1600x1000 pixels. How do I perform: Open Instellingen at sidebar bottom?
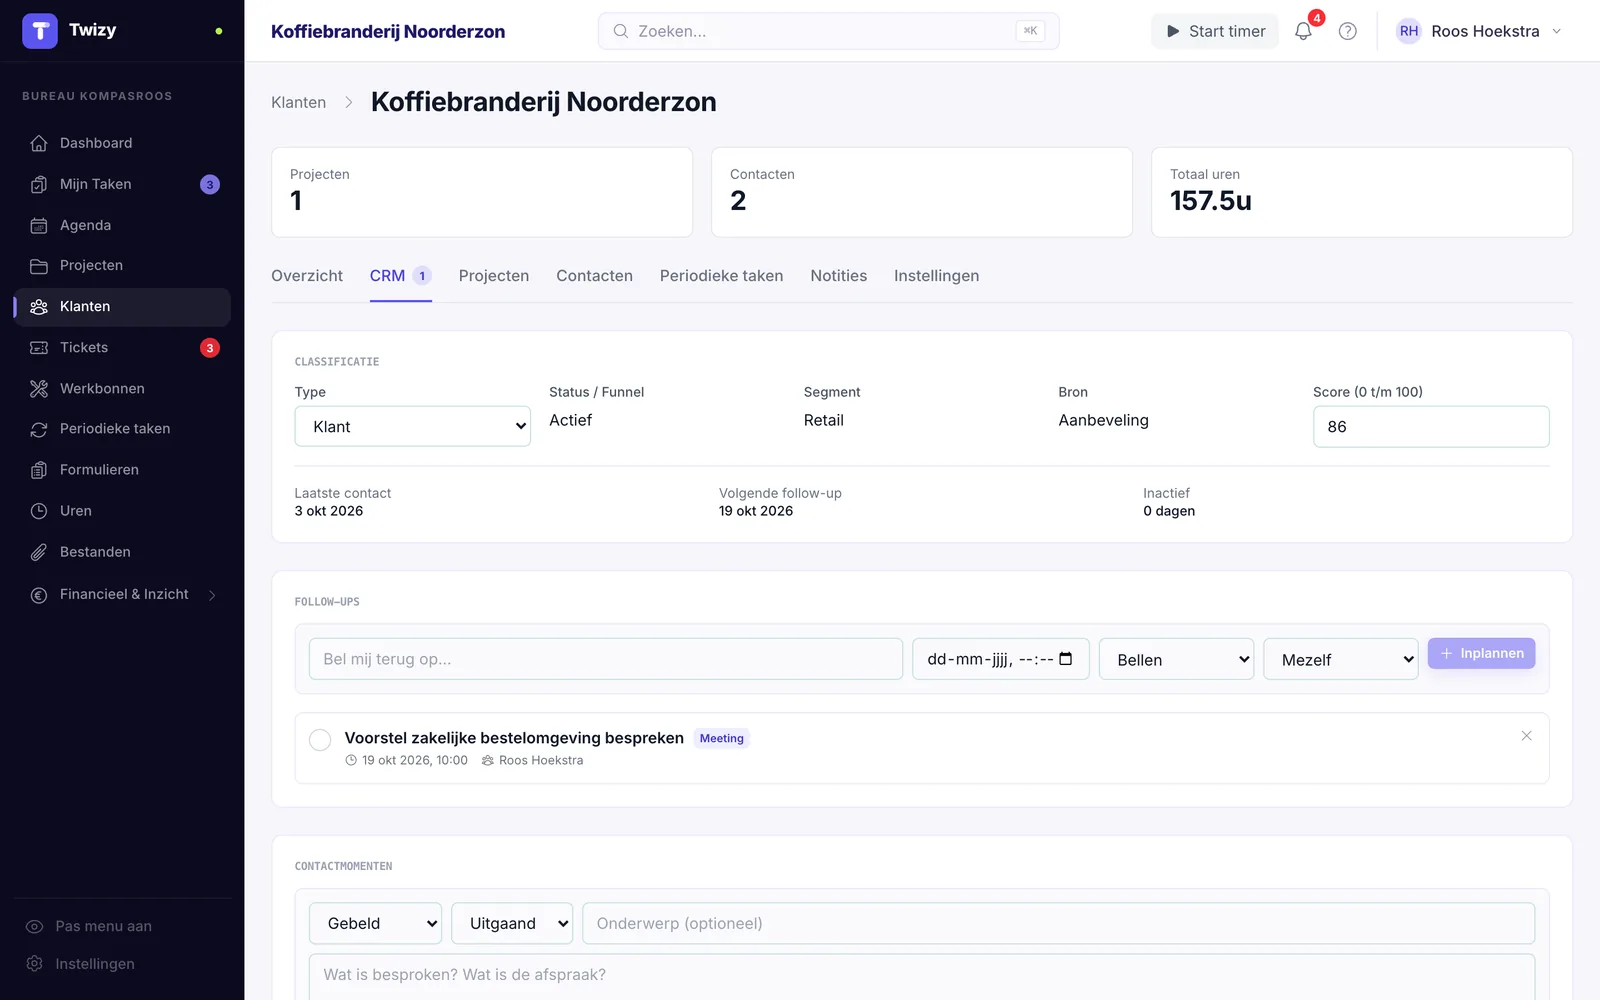(95, 964)
